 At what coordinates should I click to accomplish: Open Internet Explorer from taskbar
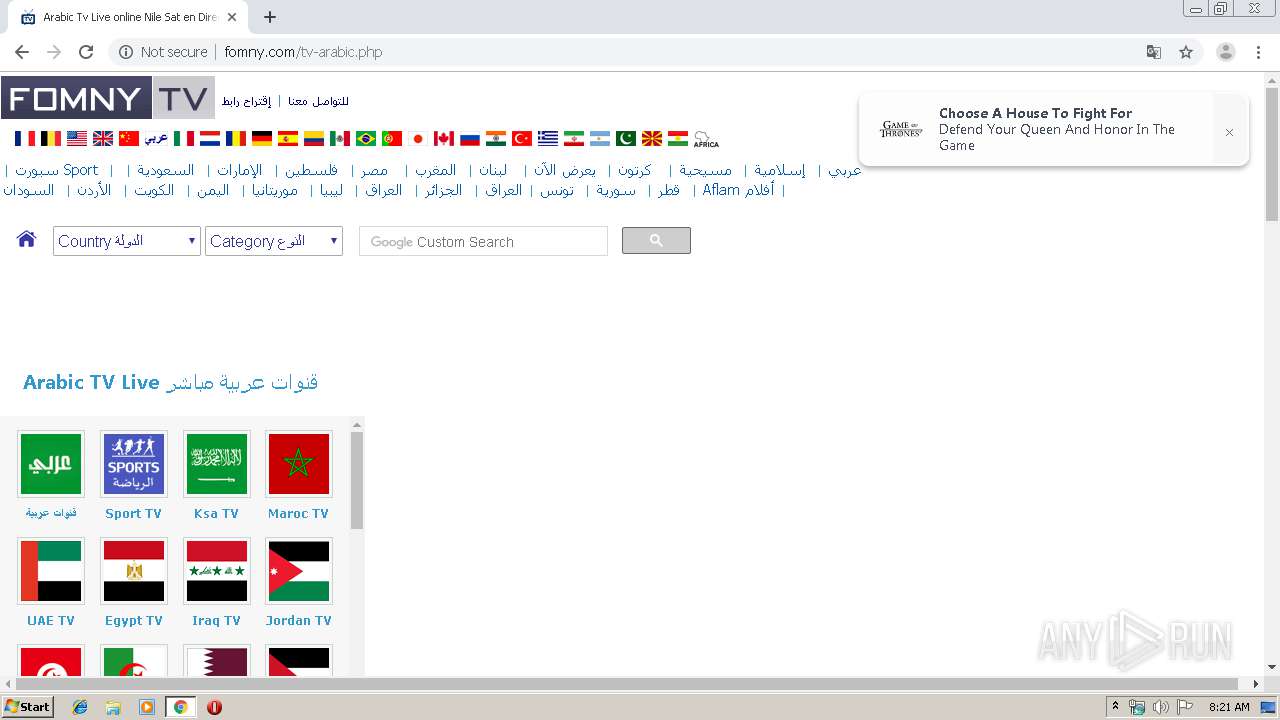point(80,707)
